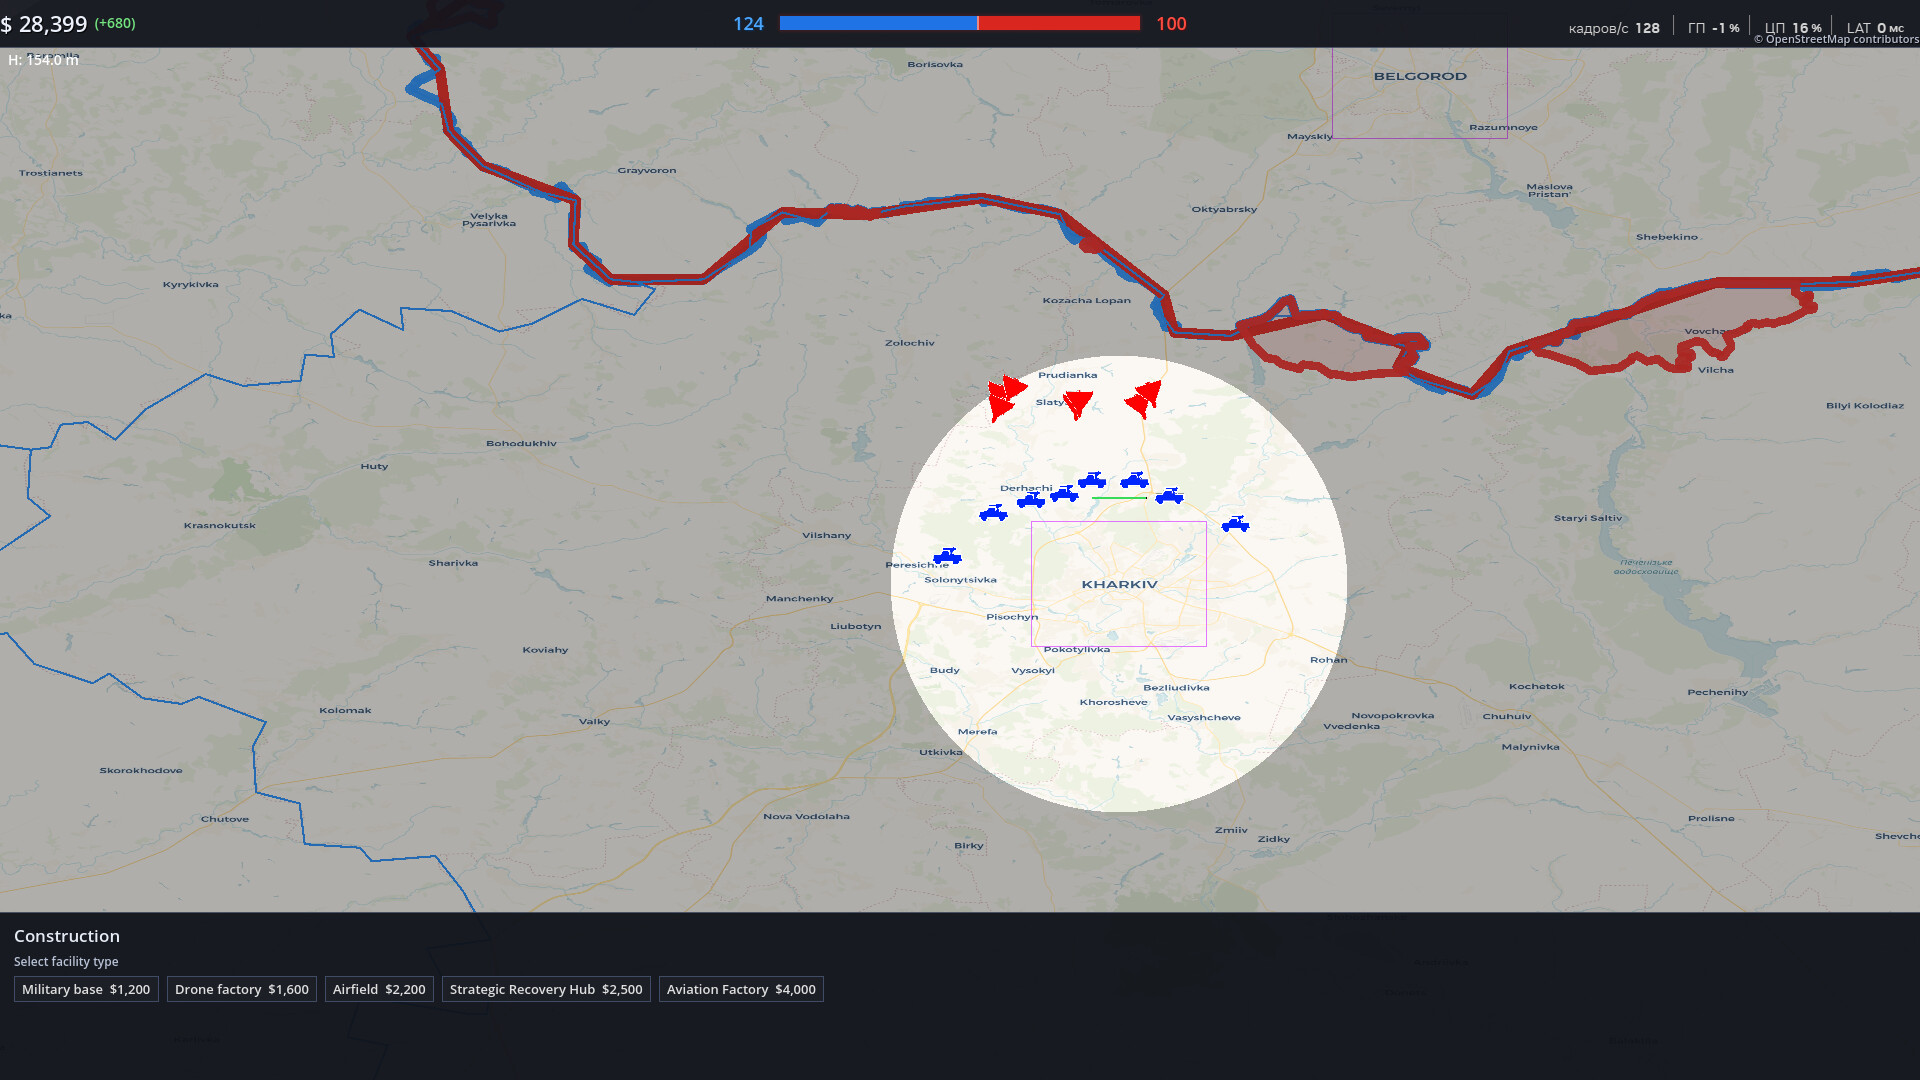Select Aviation Factory for $4,000
This screenshot has height=1080, width=1920.
point(741,989)
